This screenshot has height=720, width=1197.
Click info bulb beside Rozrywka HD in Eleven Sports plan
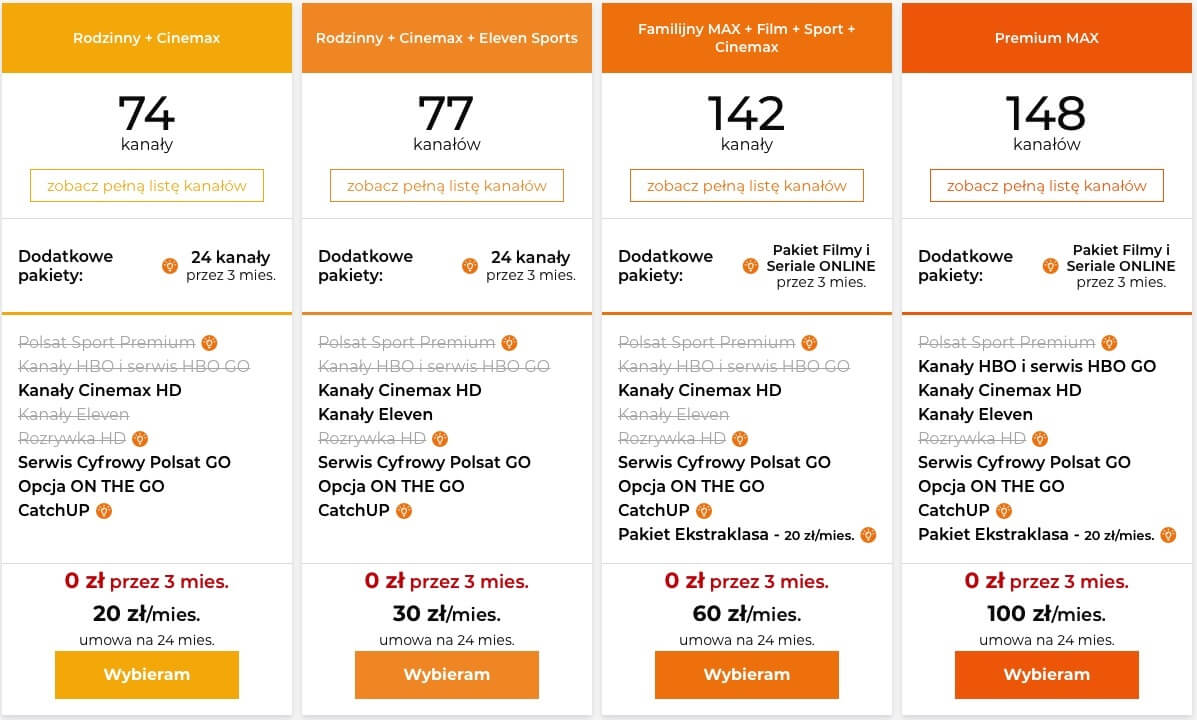coord(440,439)
